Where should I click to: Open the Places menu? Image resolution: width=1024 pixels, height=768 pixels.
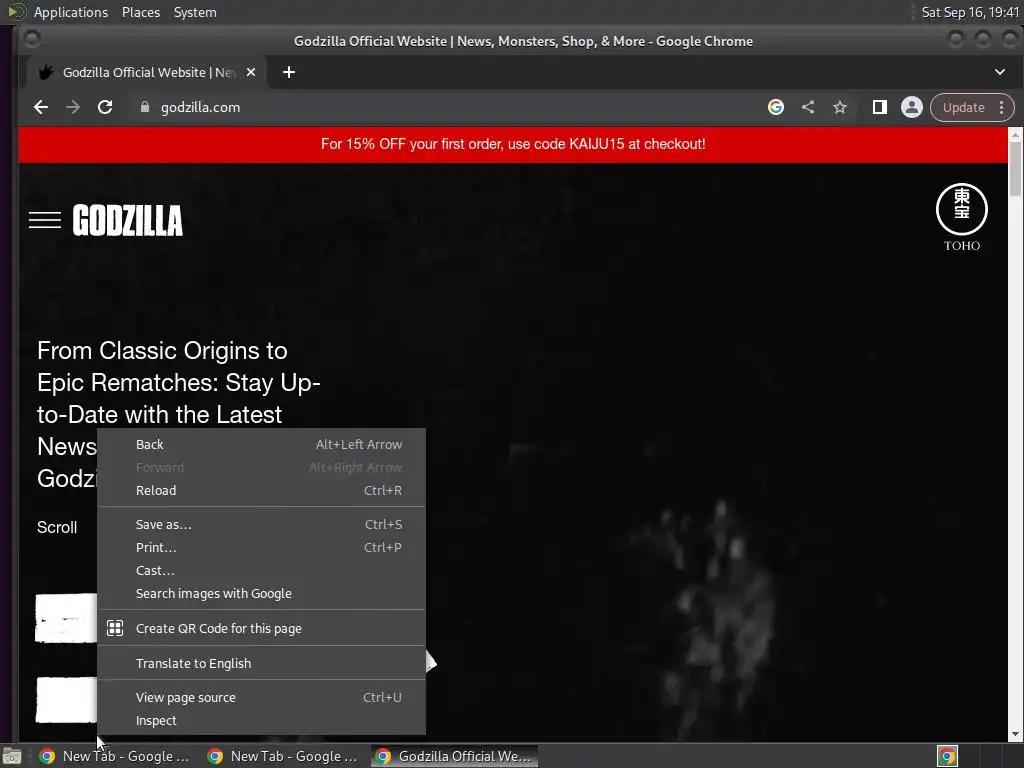click(x=141, y=12)
